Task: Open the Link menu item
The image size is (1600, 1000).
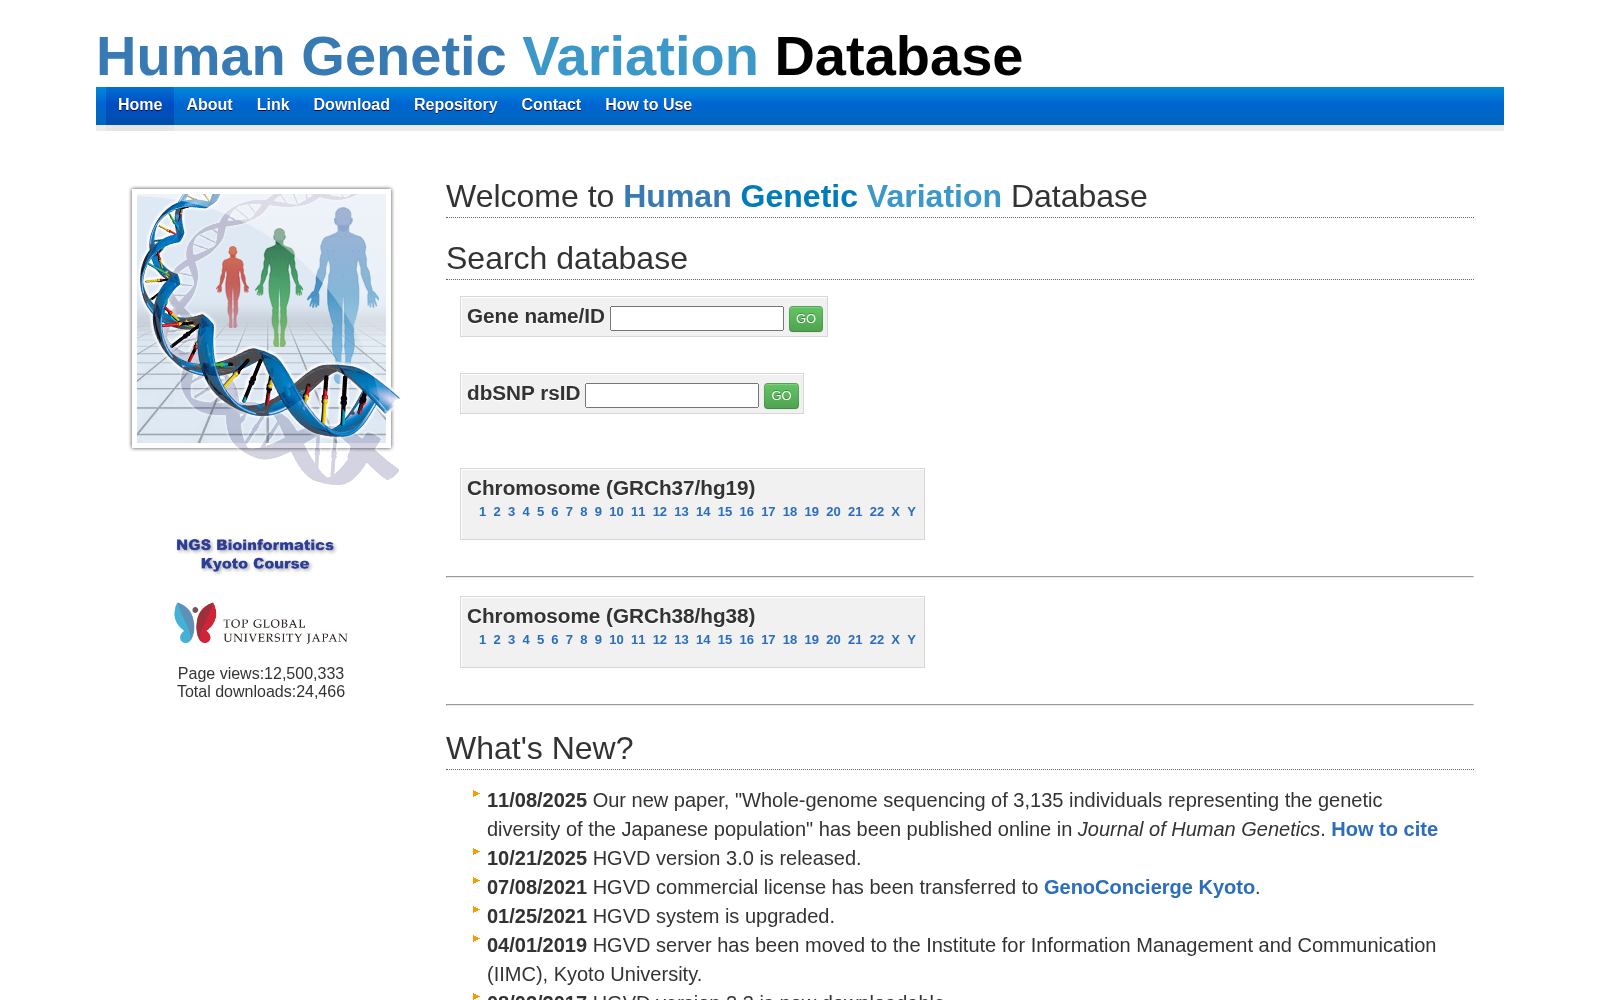Action: coord(273,105)
